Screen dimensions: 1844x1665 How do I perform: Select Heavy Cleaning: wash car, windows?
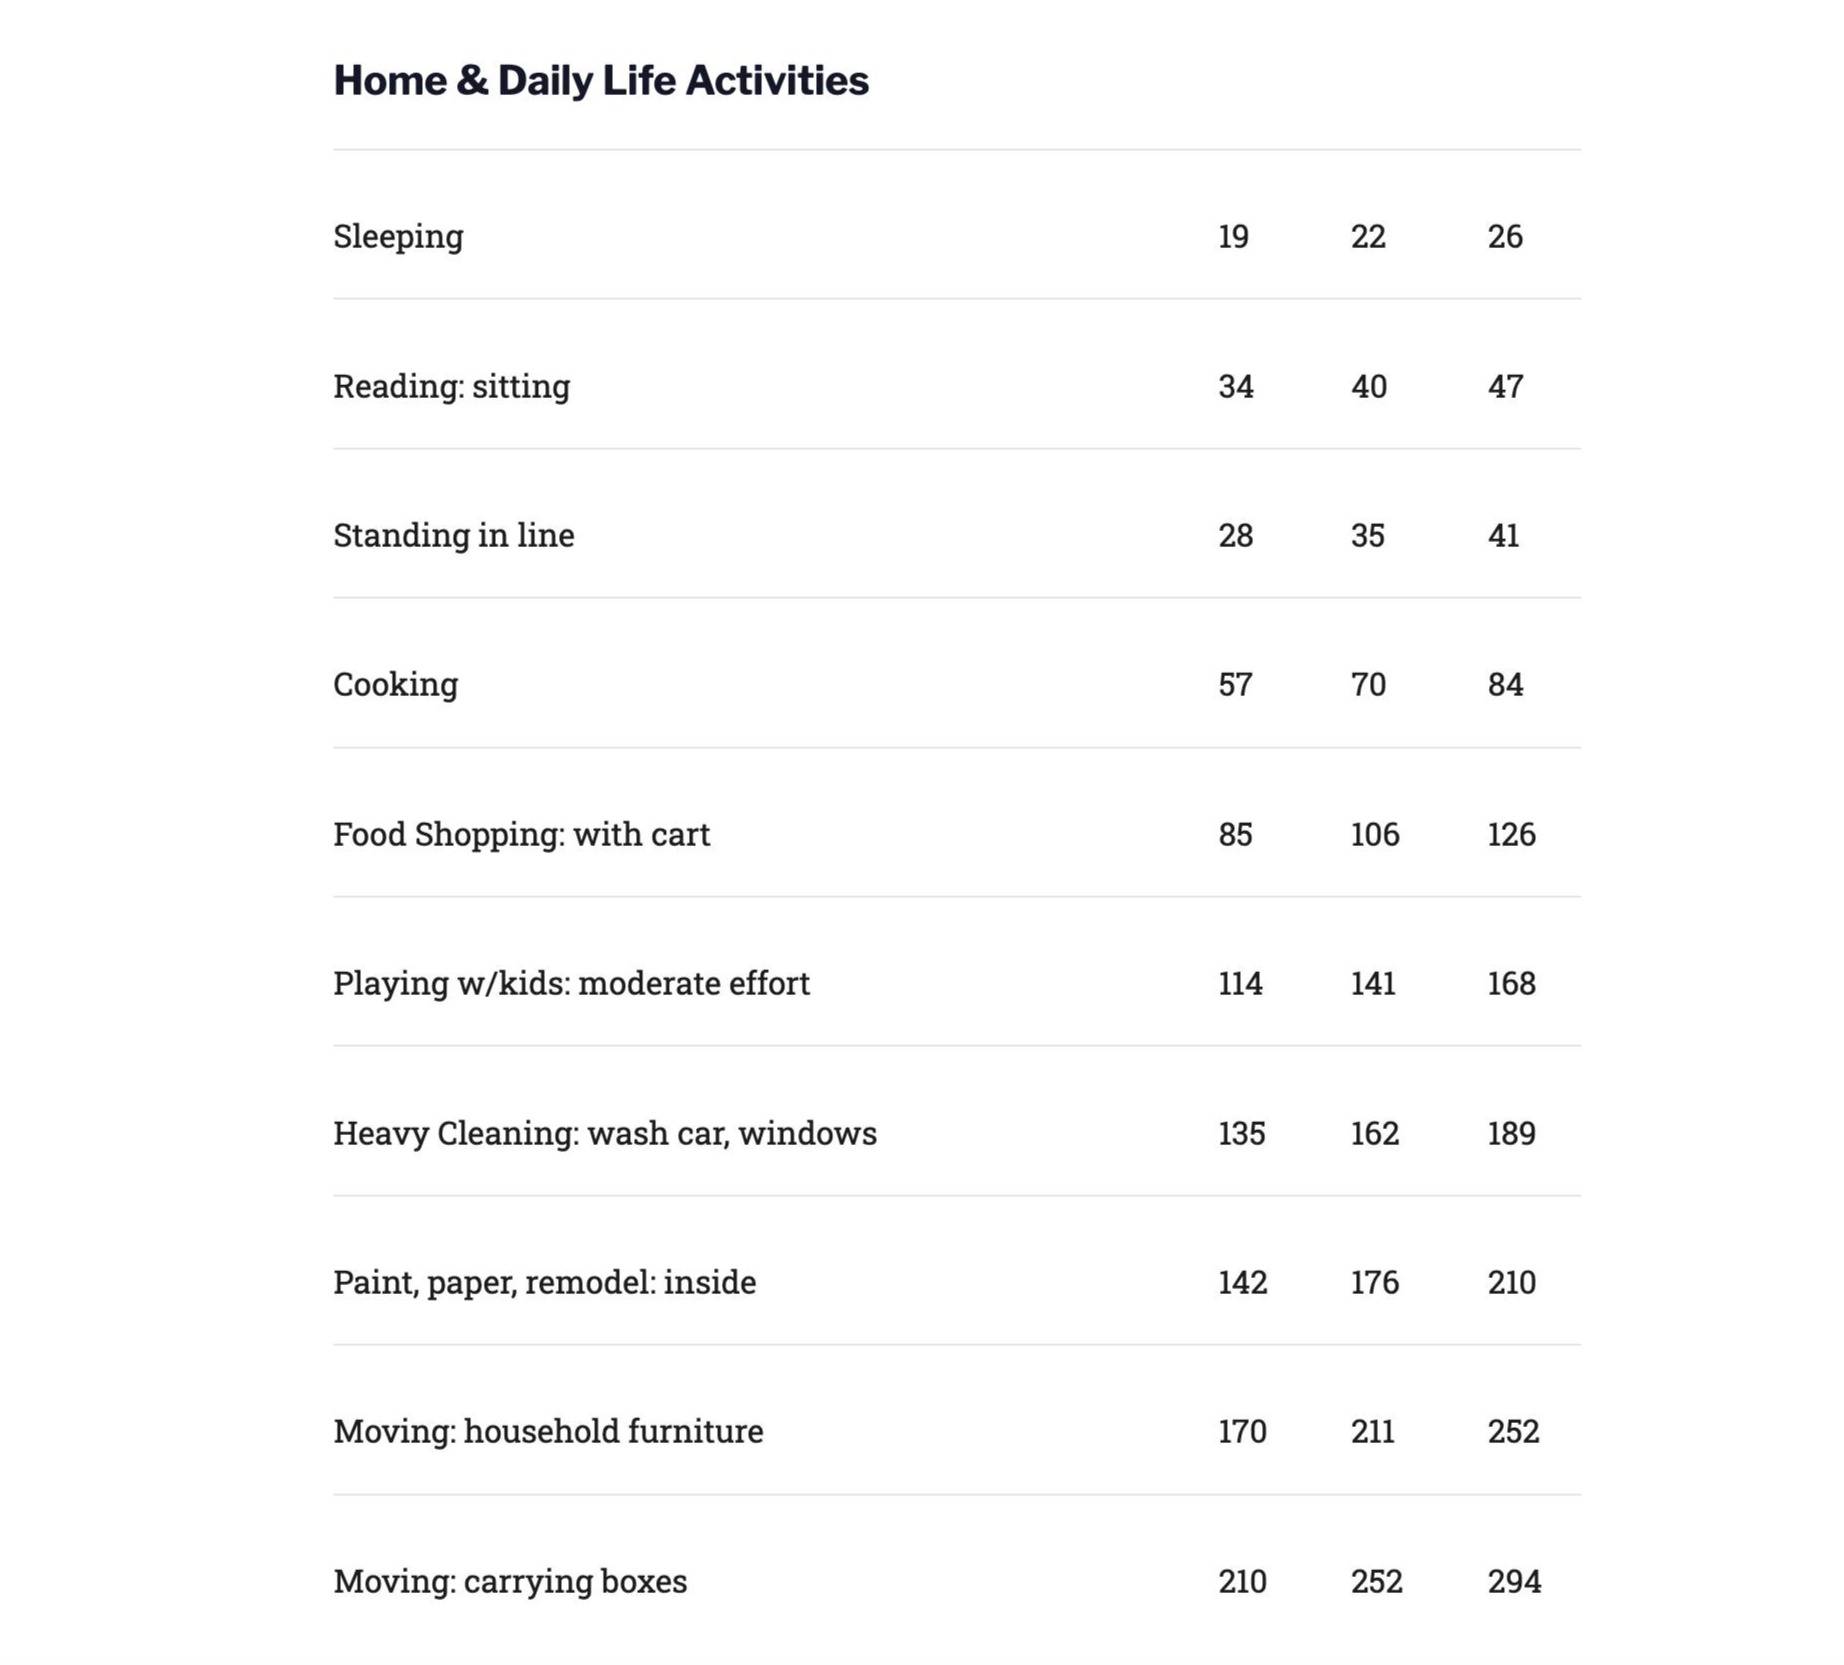click(x=604, y=1133)
